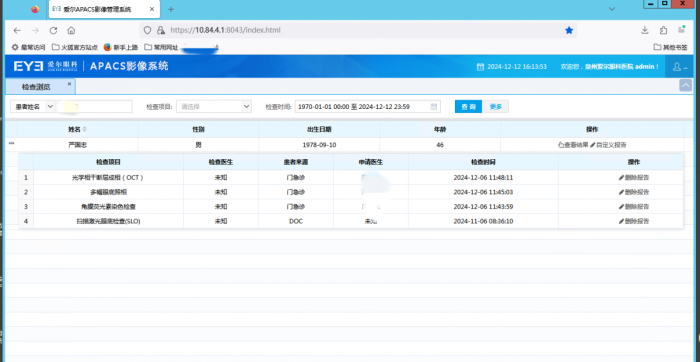Collapse the expanded row for 严国忠

[12, 144]
